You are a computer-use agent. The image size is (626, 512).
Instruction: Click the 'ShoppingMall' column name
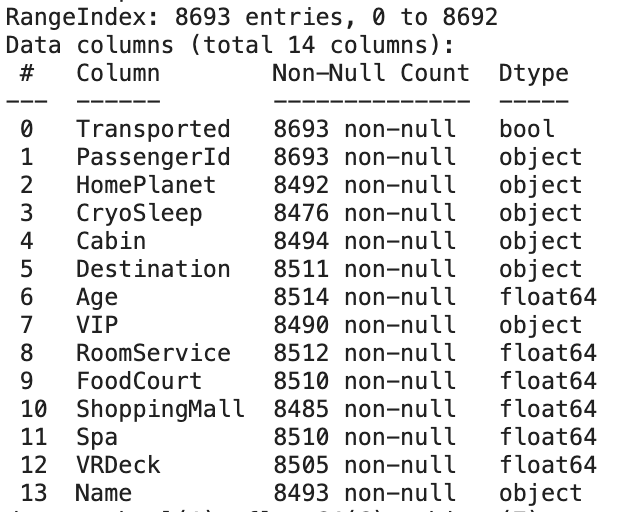tap(159, 409)
